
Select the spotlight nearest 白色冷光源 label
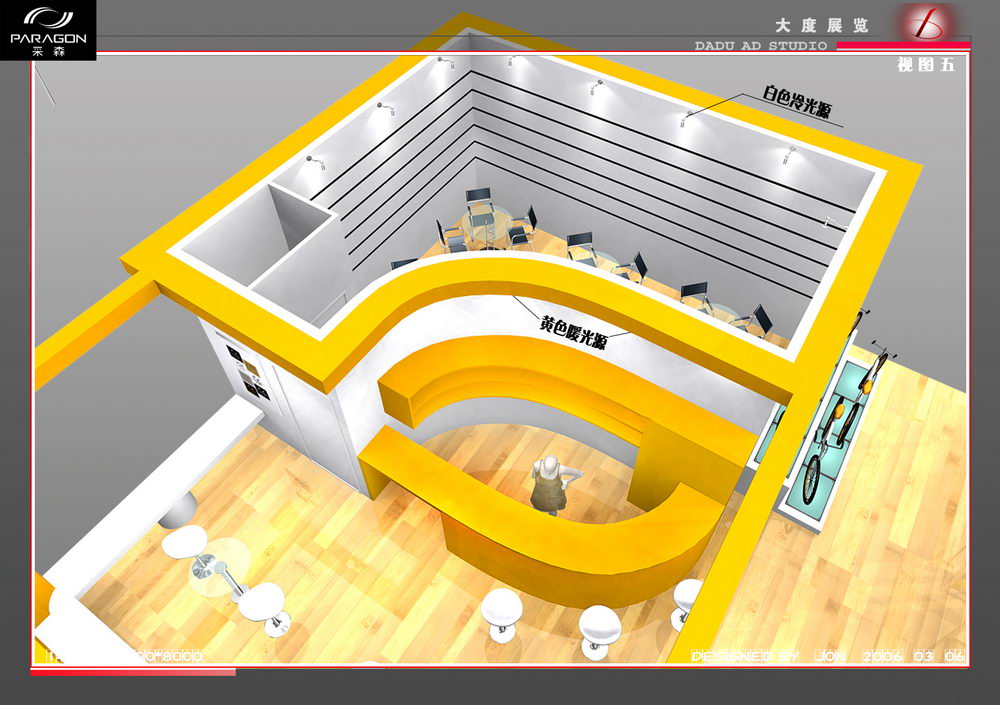point(688,118)
